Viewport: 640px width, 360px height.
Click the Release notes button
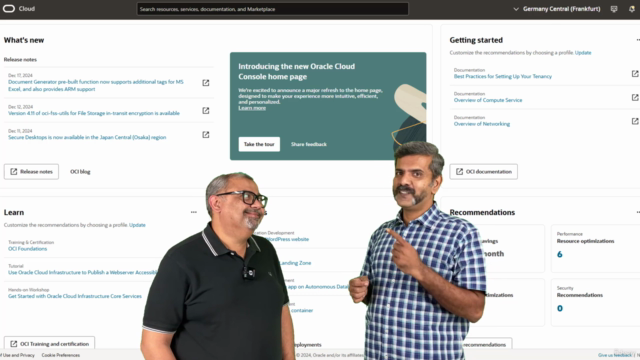click(31, 171)
